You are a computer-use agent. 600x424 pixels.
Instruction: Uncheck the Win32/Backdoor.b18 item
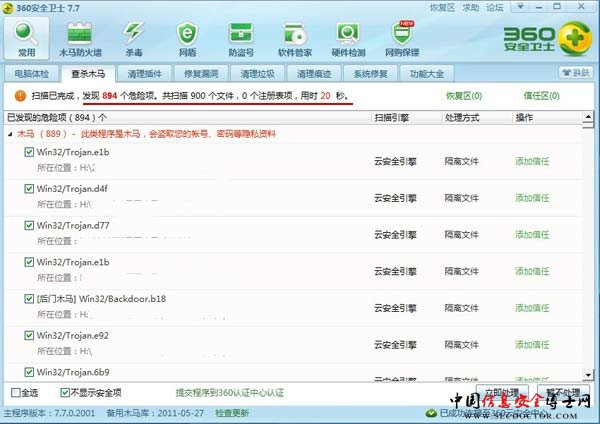click(29, 298)
